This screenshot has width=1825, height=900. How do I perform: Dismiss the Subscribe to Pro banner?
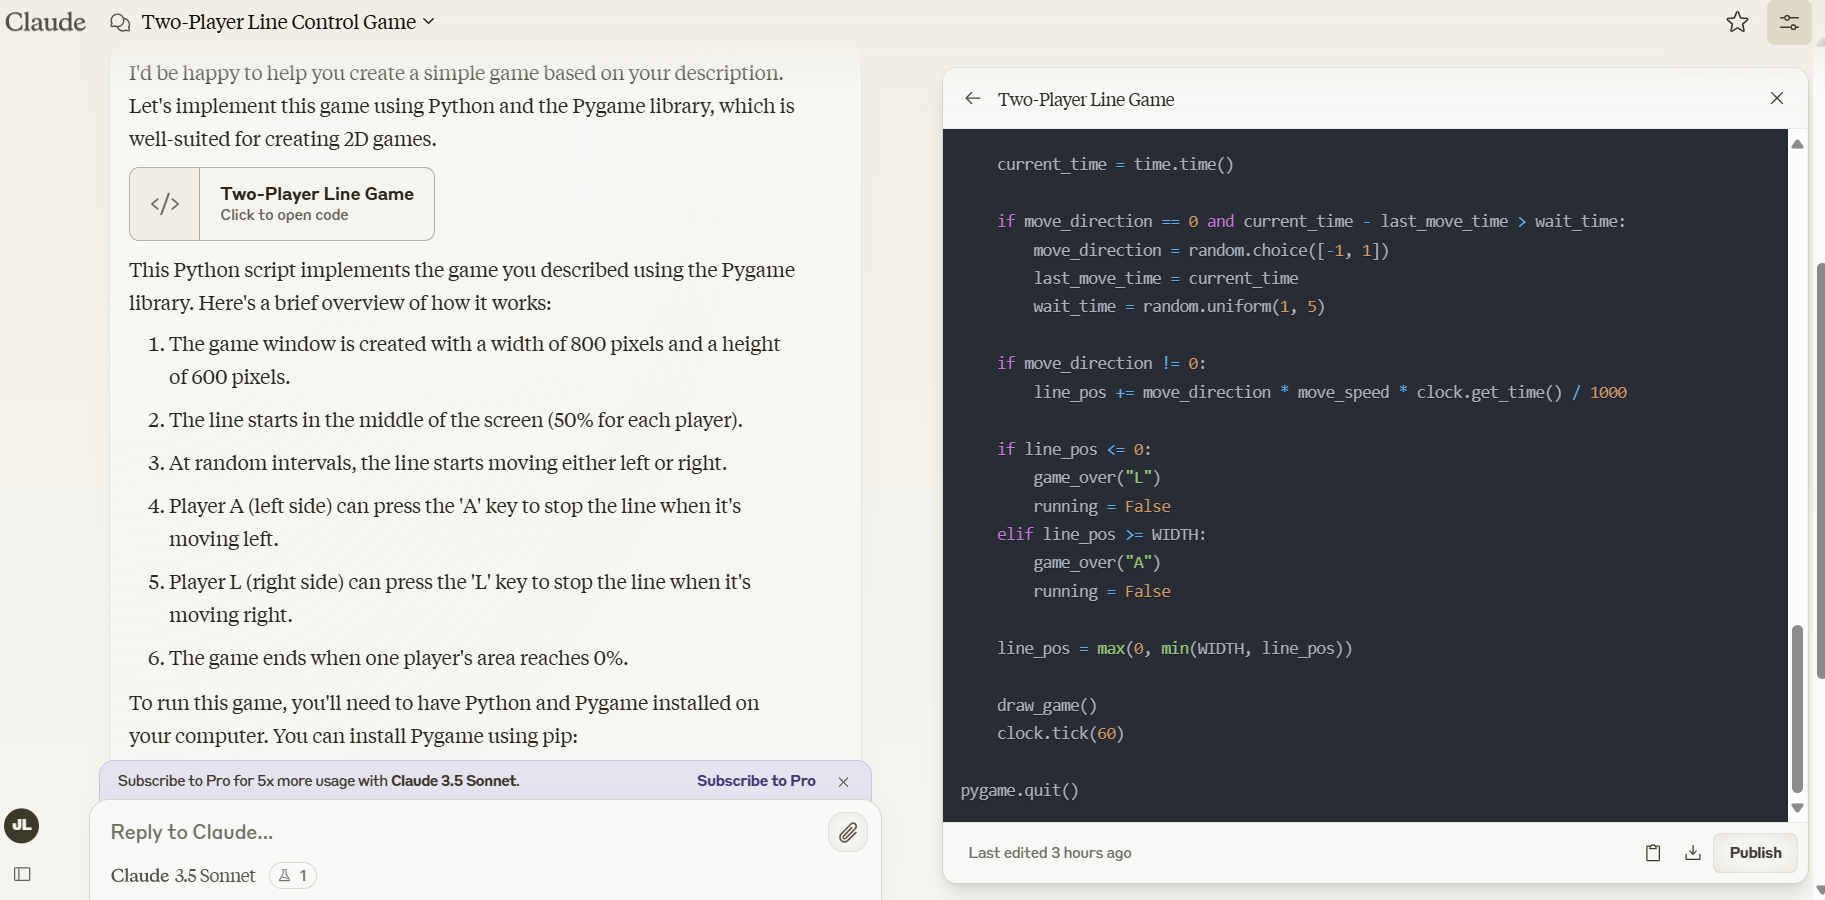tap(843, 782)
